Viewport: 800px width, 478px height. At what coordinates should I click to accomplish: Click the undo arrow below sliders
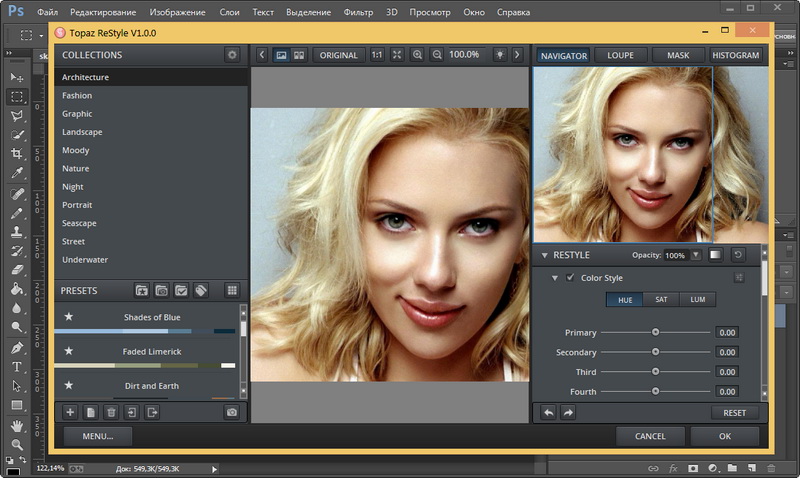point(549,412)
